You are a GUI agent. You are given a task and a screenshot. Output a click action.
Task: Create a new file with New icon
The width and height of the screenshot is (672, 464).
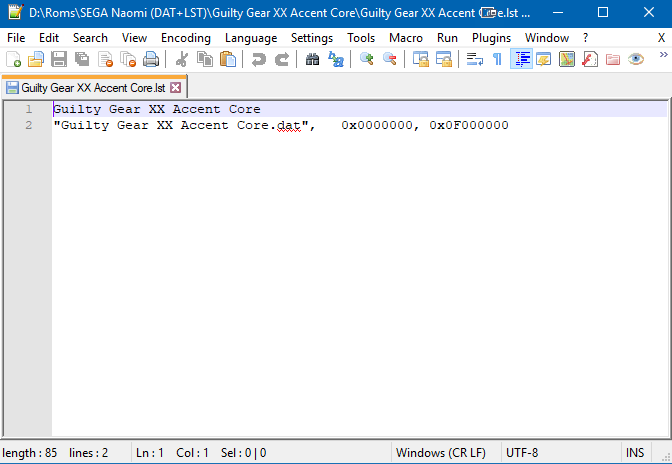point(13,59)
